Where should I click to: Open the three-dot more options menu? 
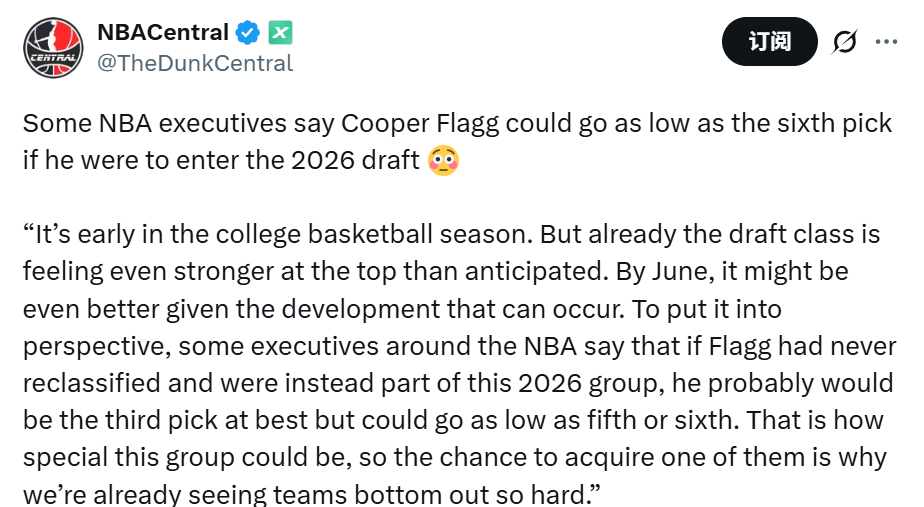pyautogui.click(x=886, y=42)
